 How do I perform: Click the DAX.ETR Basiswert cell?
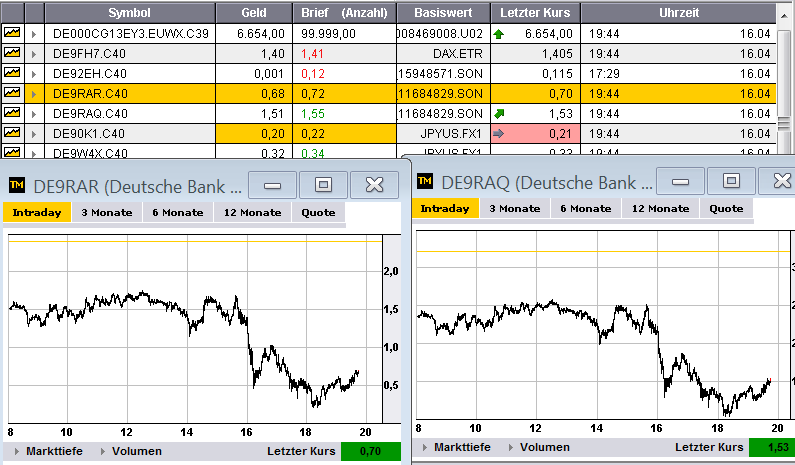coord(443,54)
